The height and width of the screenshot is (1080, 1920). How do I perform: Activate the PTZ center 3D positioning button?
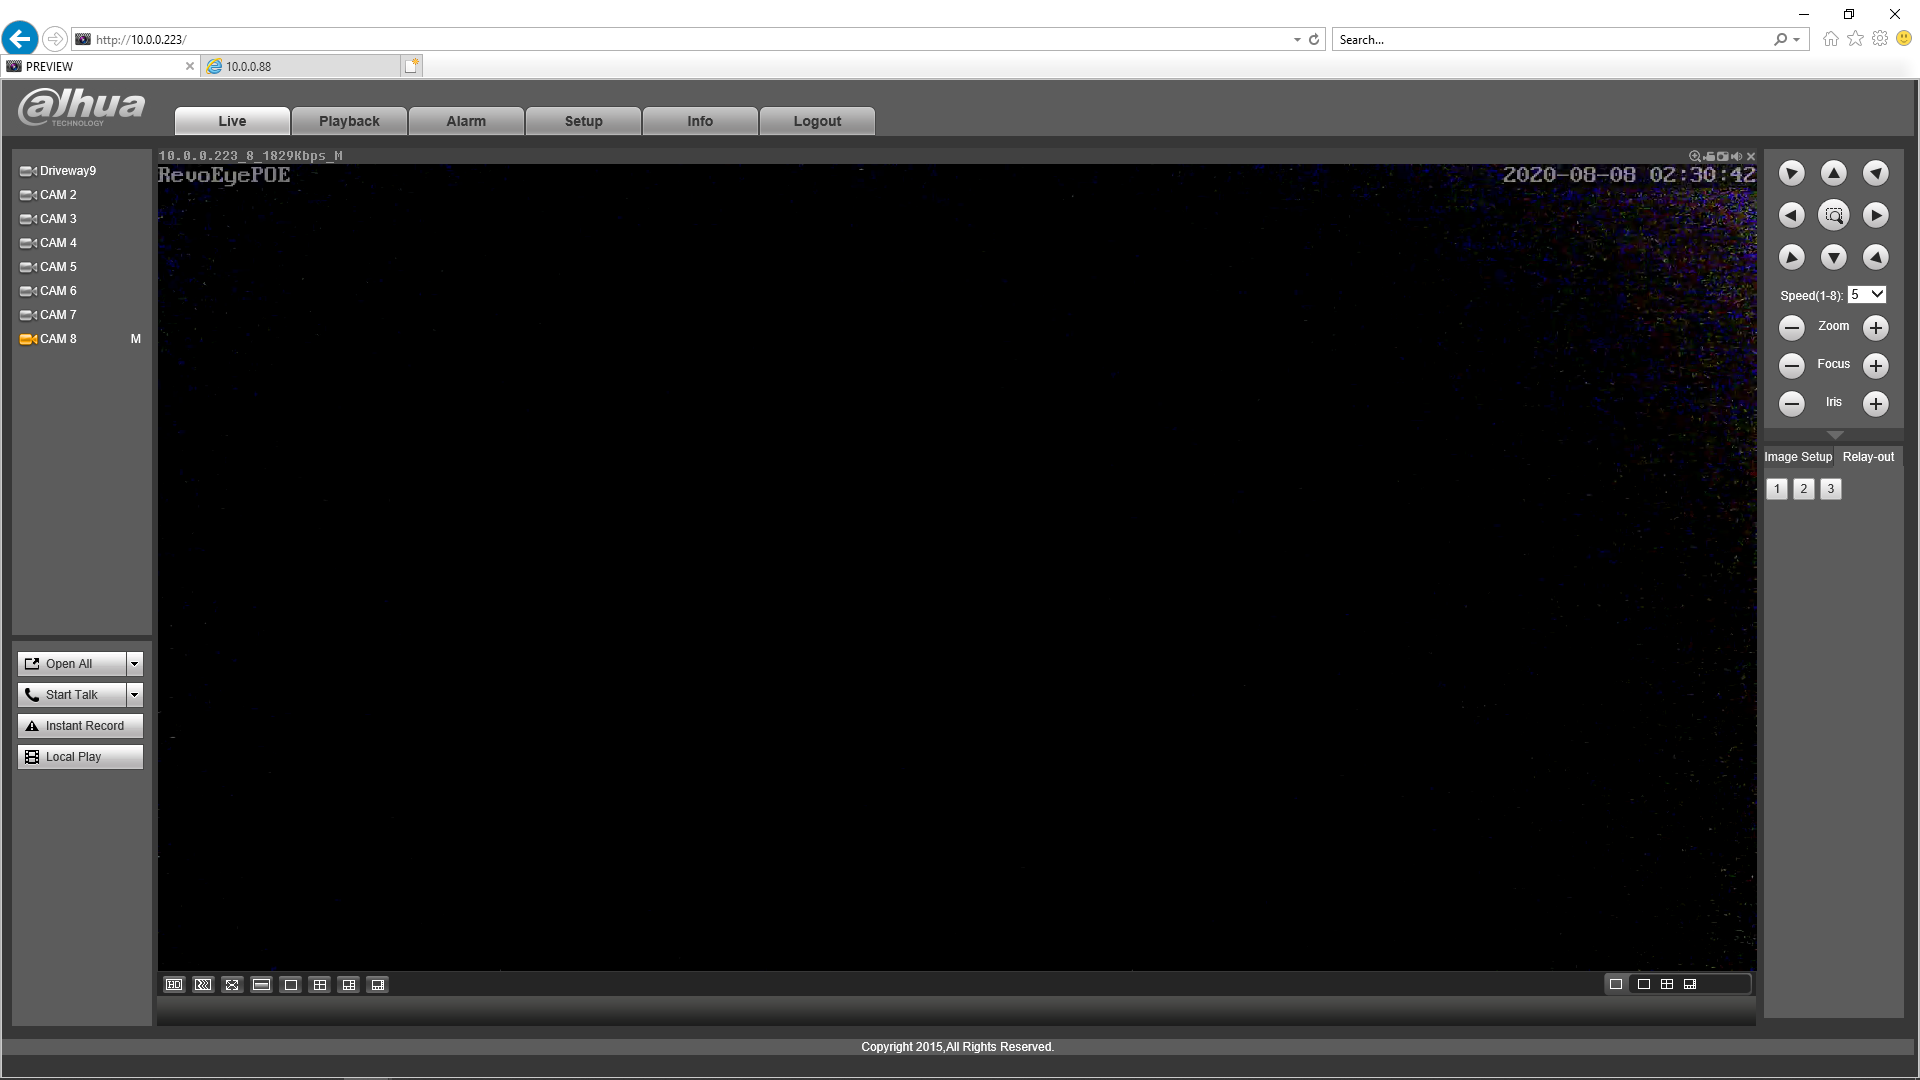tap(1833, 215)
